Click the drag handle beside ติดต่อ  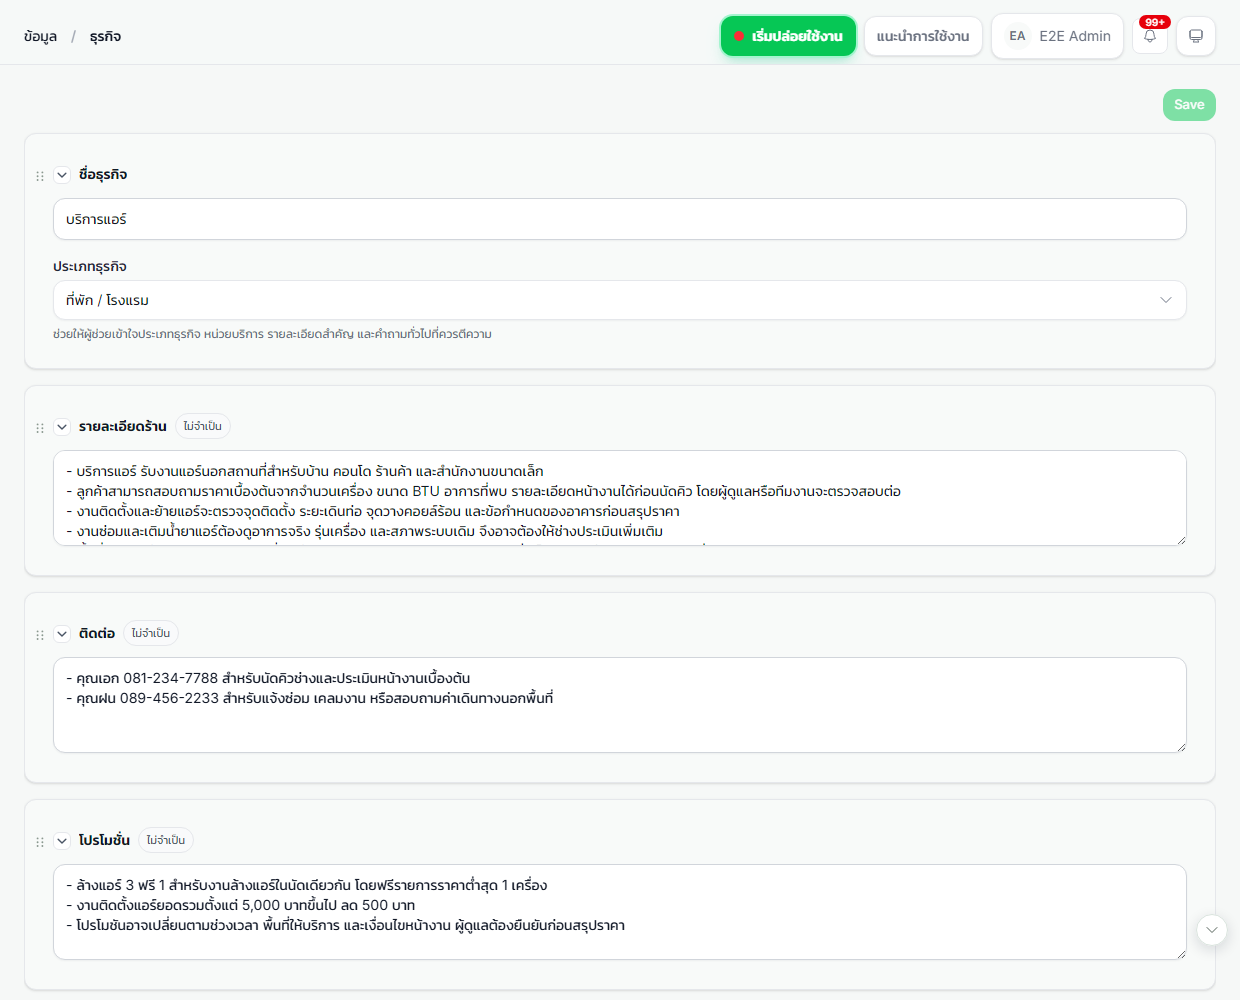click(40, 635)
